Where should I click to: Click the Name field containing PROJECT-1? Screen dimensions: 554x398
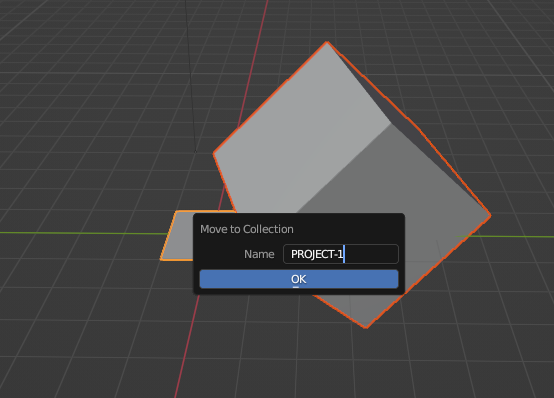tap(341, 254)
